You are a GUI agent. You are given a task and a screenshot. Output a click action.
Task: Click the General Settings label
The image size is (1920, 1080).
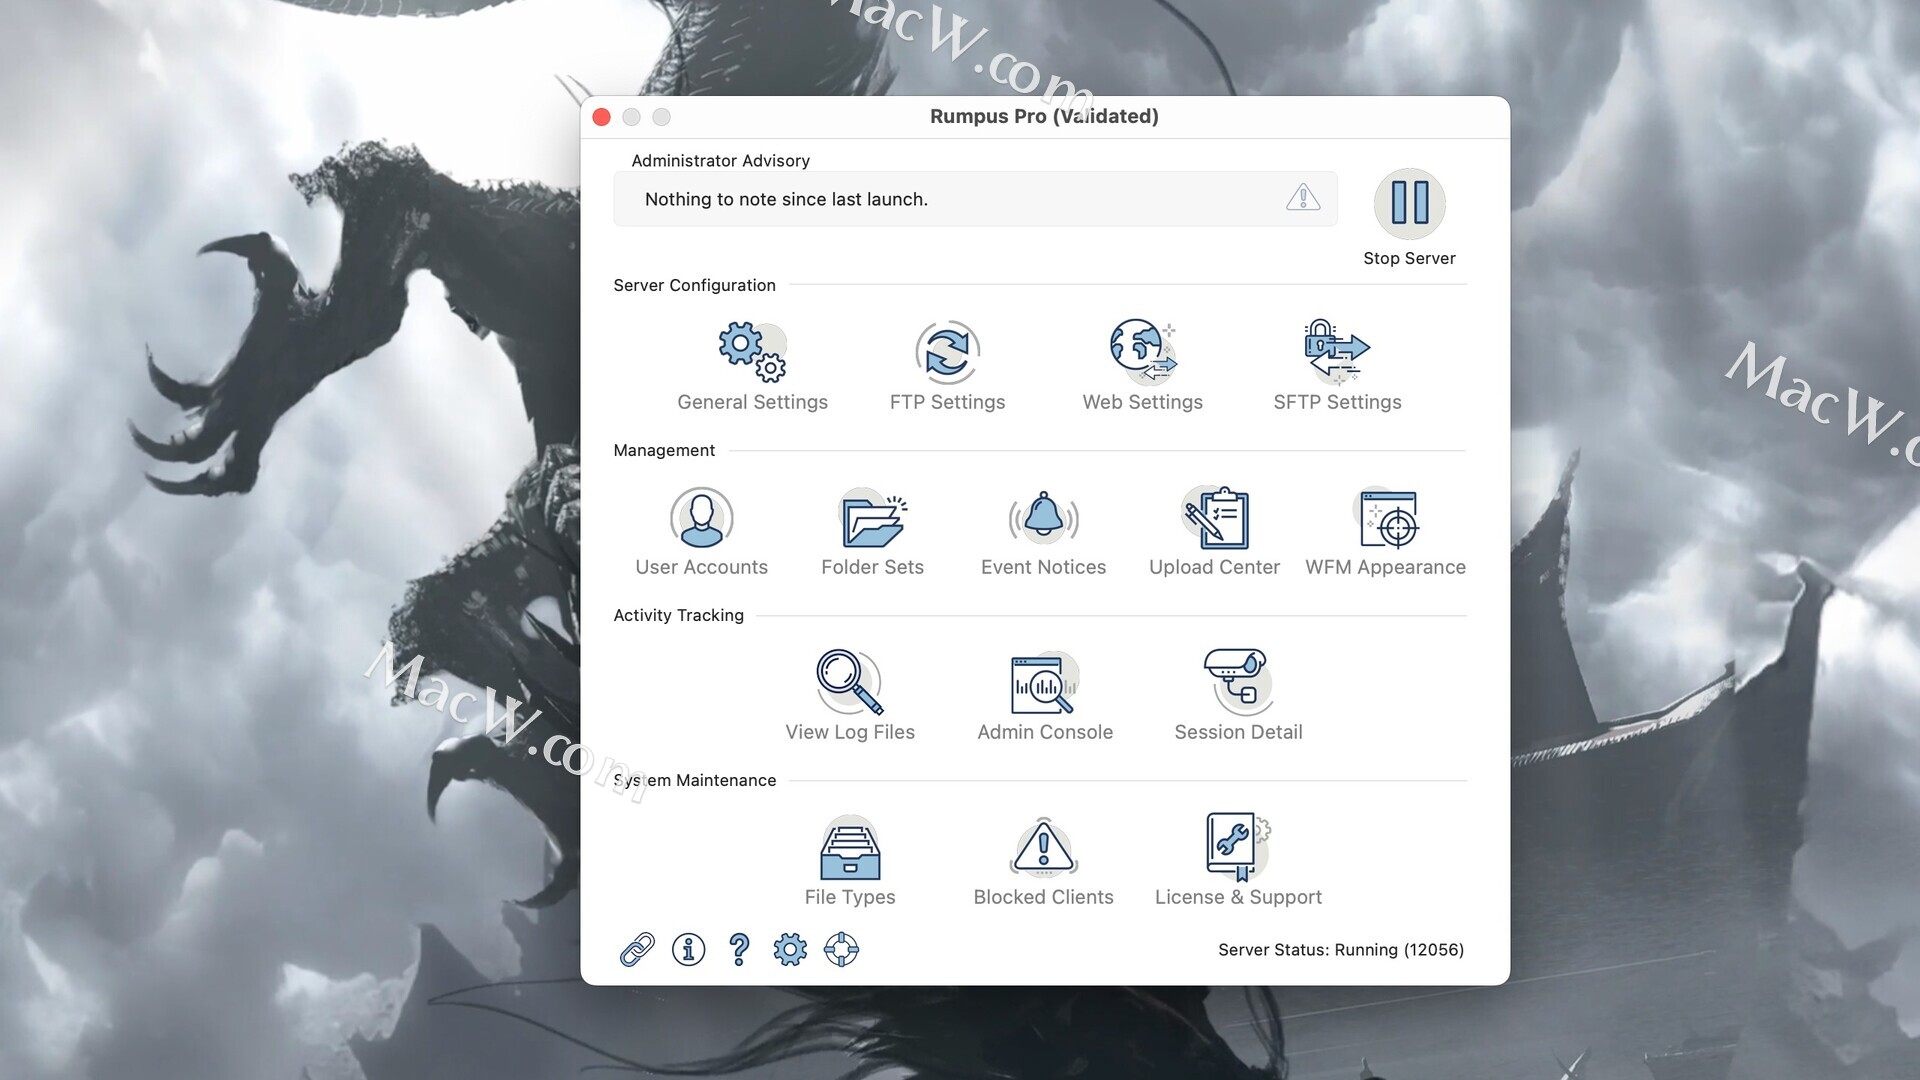pos(752,402)
